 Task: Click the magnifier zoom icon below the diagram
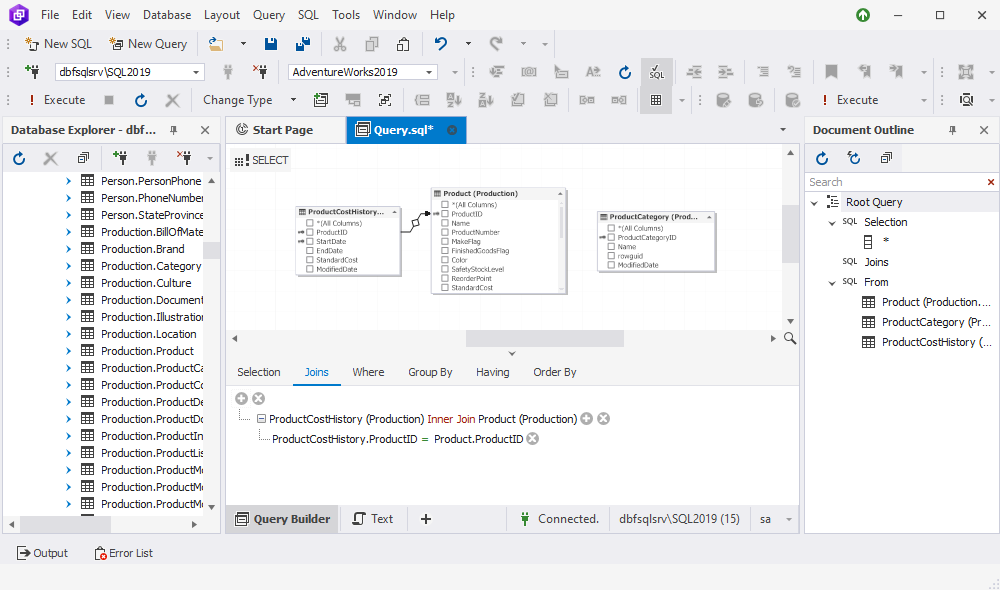coord(790,339)
